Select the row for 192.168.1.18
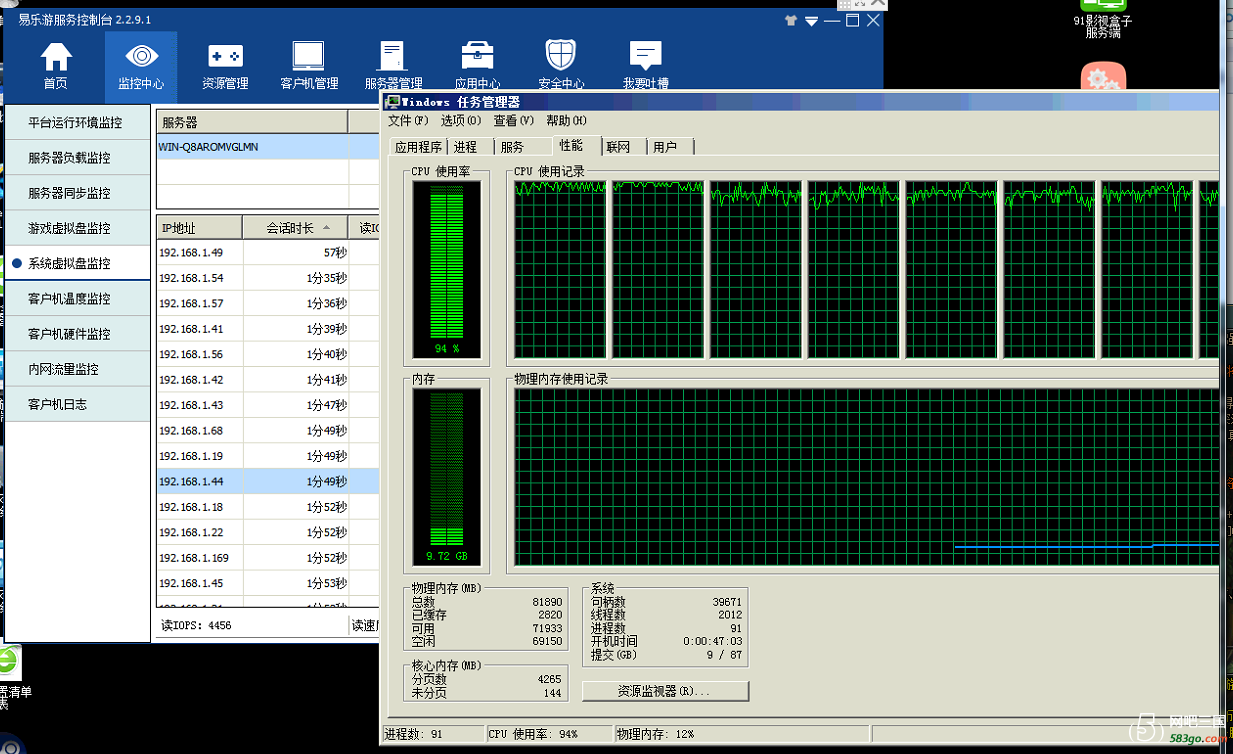Image resolution: width=1233 pixels, height=754 pixels. [268, 507]
